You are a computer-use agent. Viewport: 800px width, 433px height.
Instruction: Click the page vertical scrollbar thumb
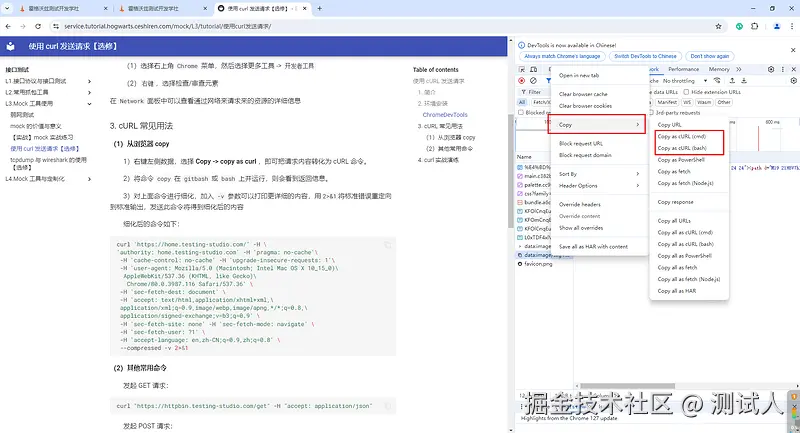[510, 171]
